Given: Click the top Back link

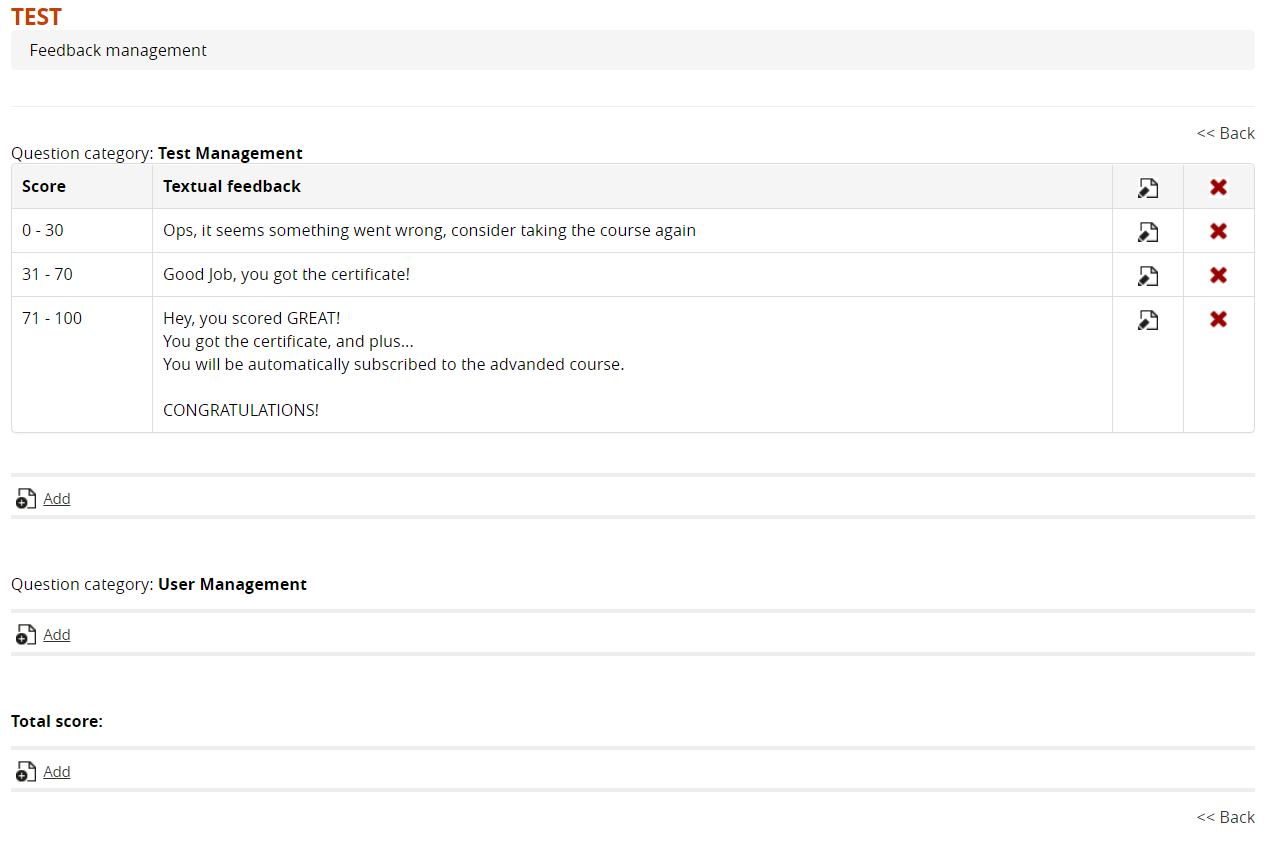Looking at the screenshot, I should pos(1225,133).
